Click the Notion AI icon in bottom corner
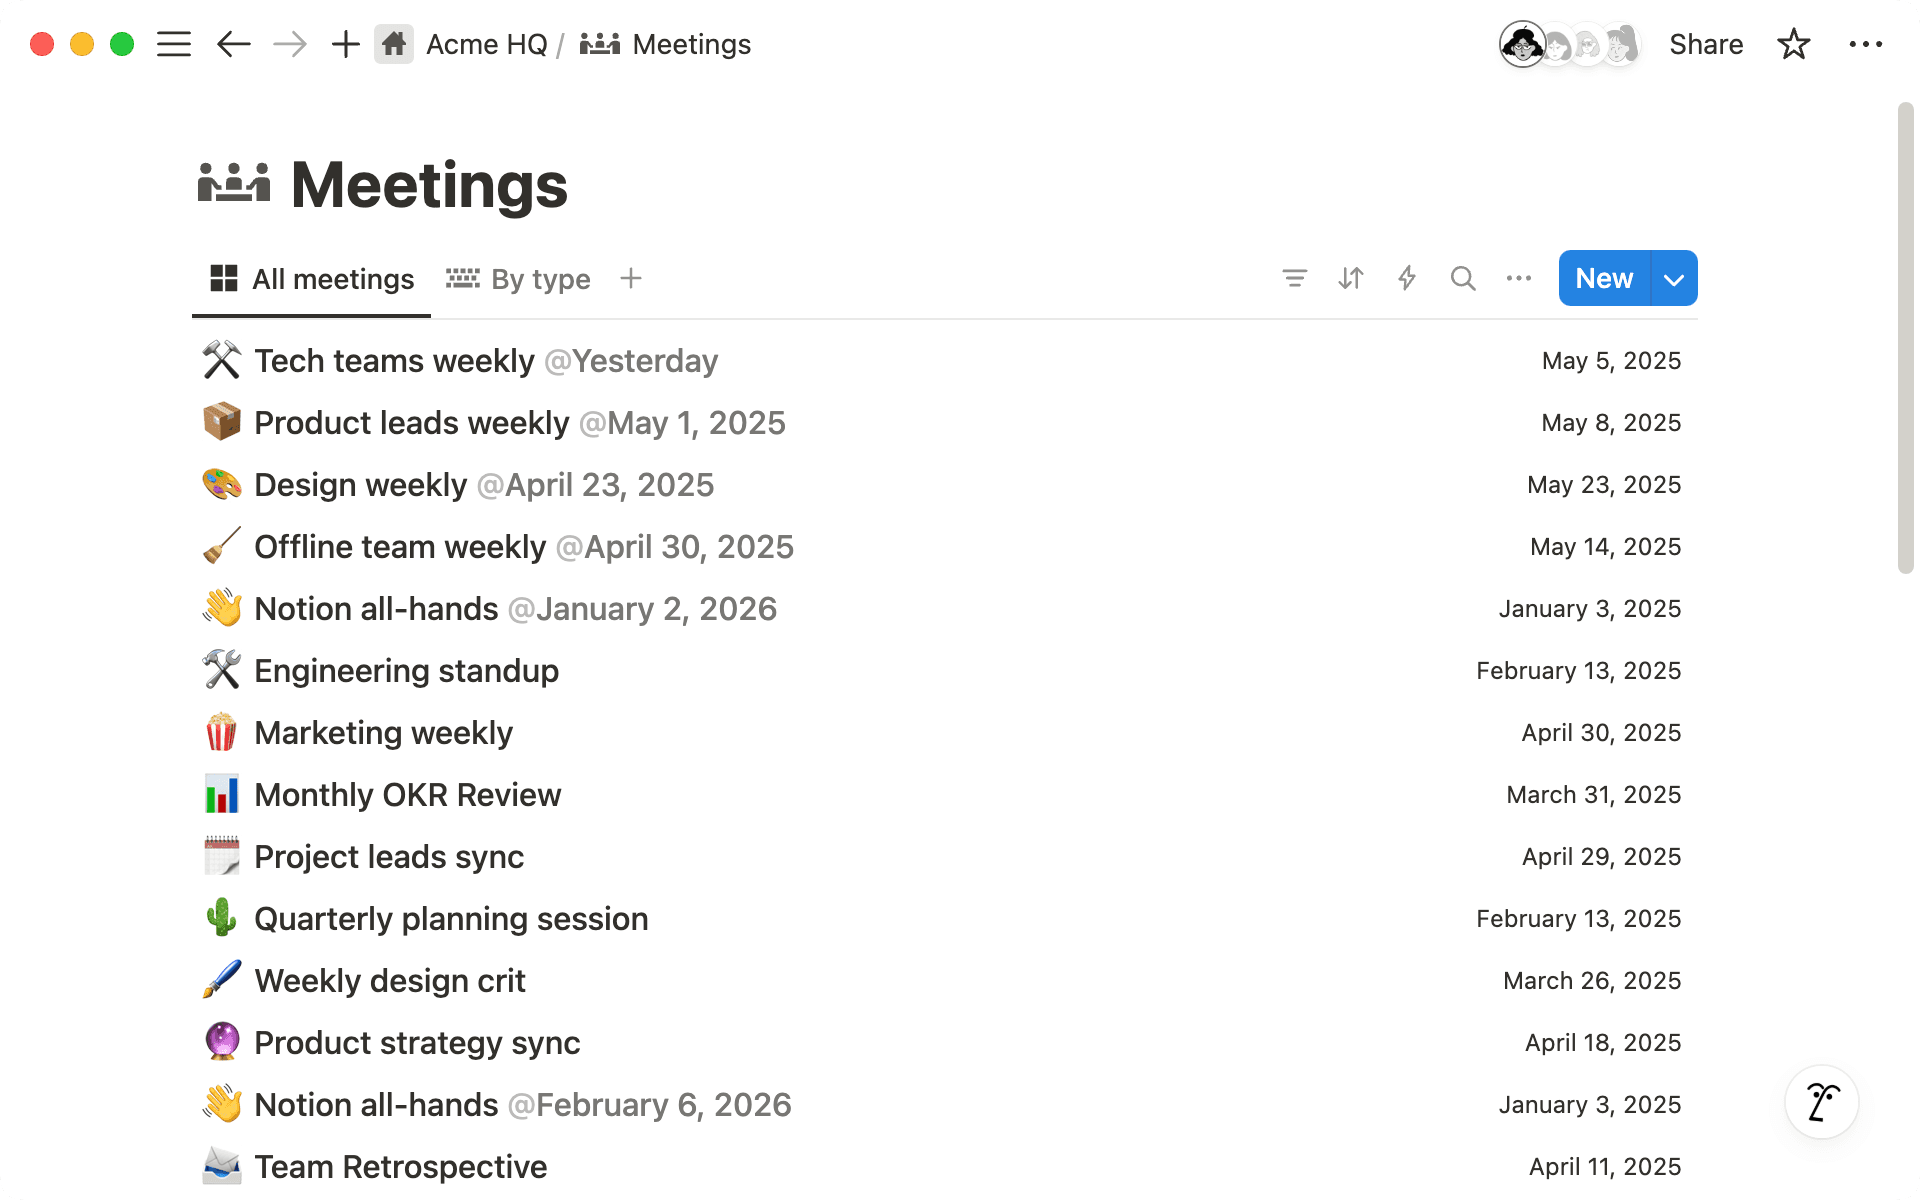 (1820, 1101)
